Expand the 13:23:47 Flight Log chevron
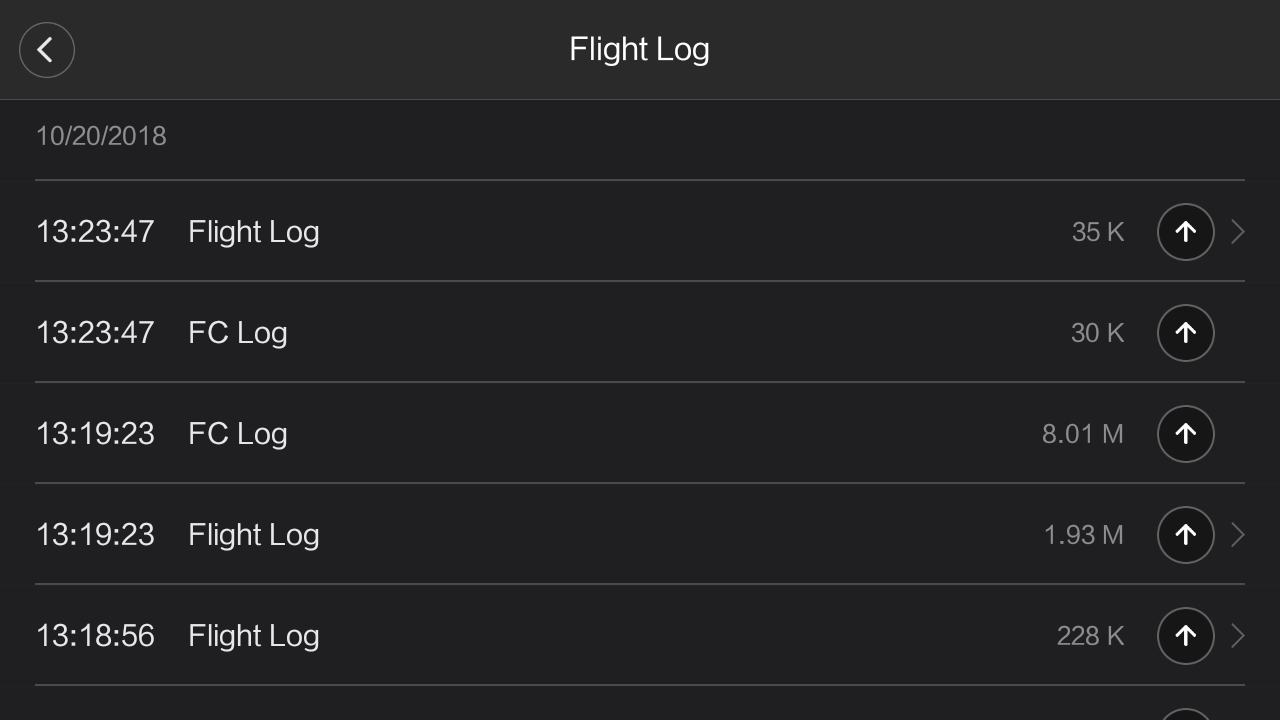Image resolution: width=1280 pixels, height=720 pixels. pyautogui.click(x=1238, y=232)
